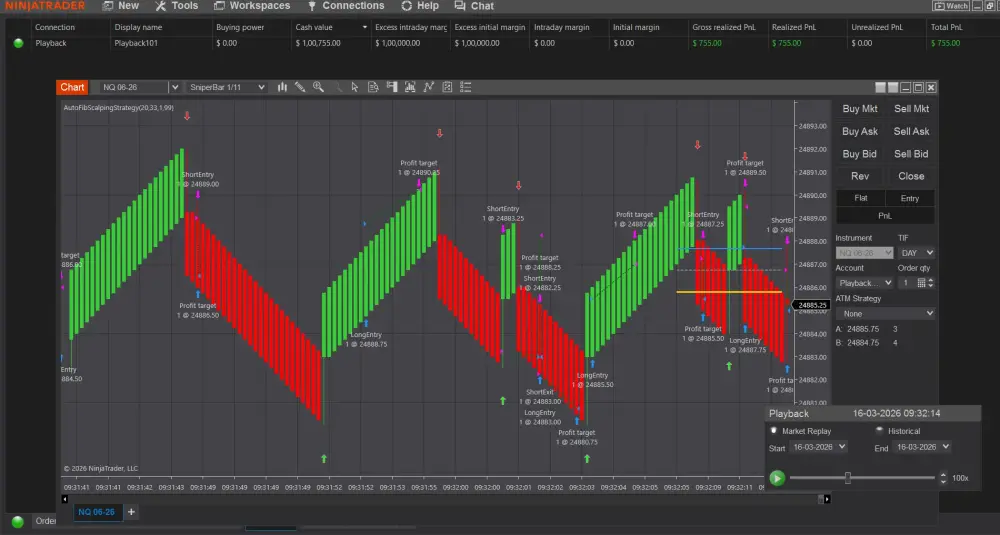This screenshot has width=1000, height=535.
Task: Expand the SniperBar 1/11 interval dropdown
Action: tap(228, 88)
